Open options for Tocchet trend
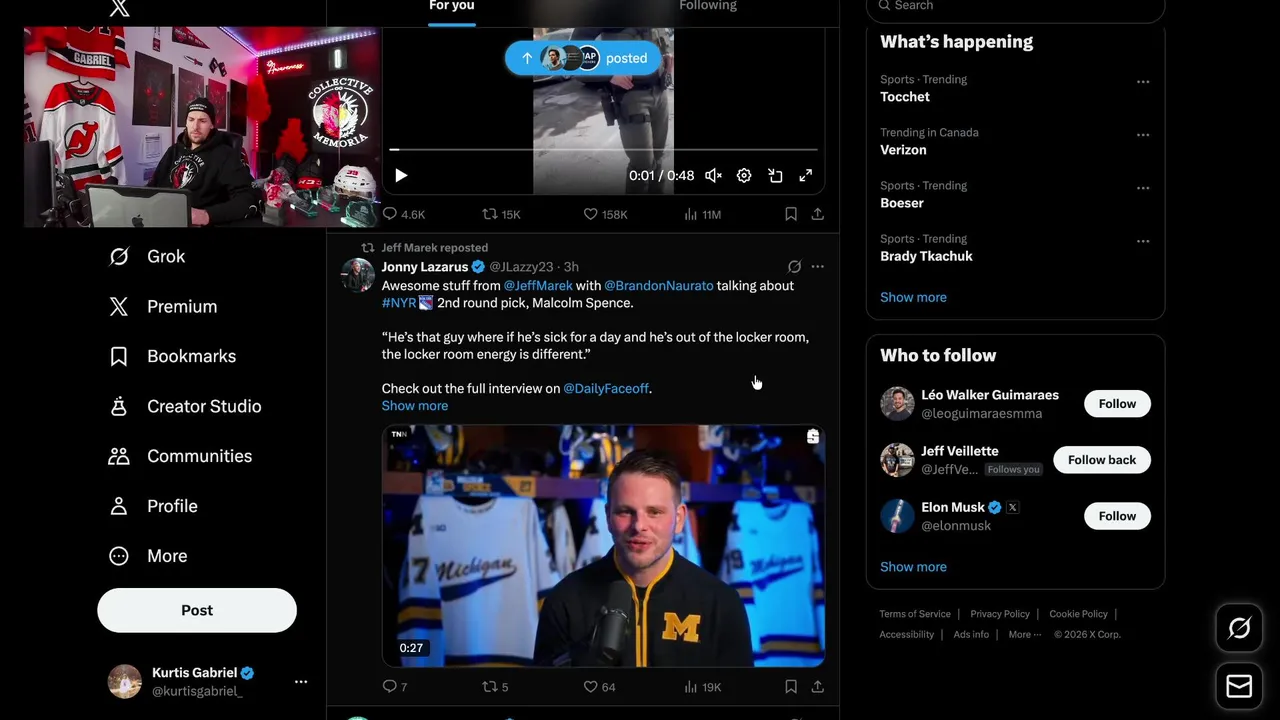 (x=1143, y=82)
